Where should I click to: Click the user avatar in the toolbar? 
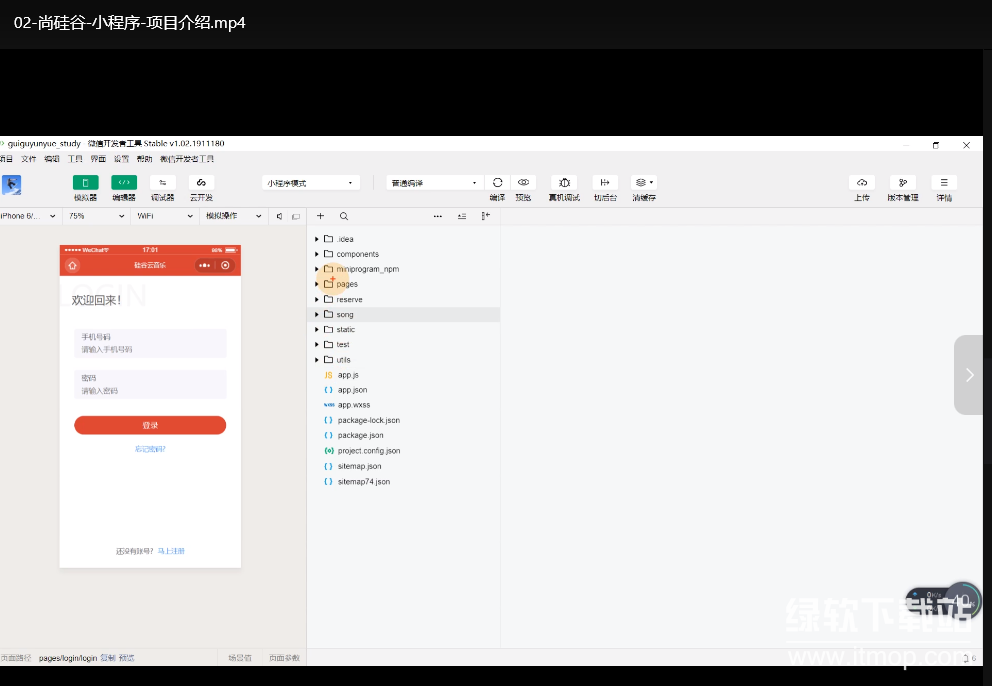(x=11, y=185)
